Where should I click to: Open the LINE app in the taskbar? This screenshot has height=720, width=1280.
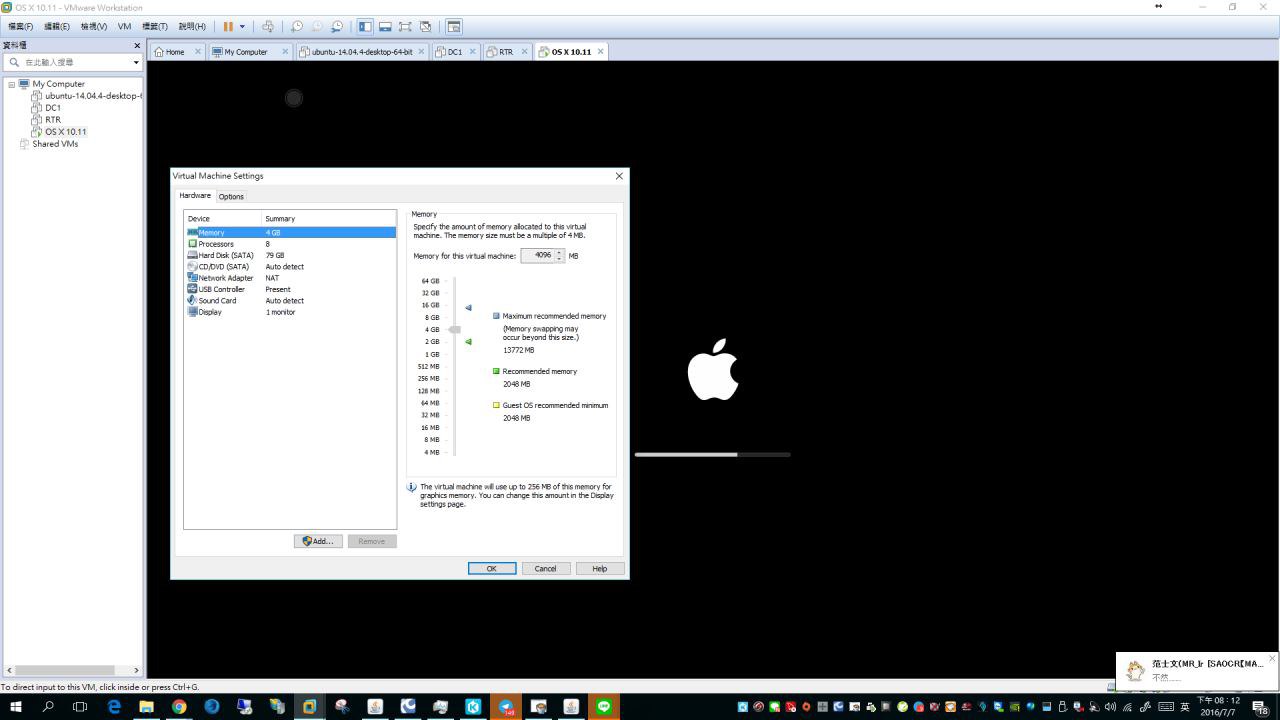603,706
